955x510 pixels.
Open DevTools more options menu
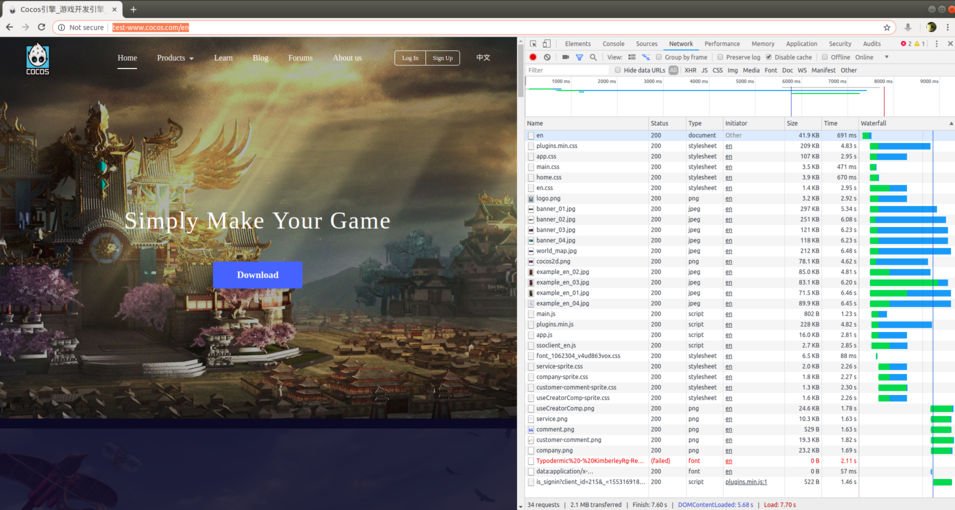coord(937,44)
